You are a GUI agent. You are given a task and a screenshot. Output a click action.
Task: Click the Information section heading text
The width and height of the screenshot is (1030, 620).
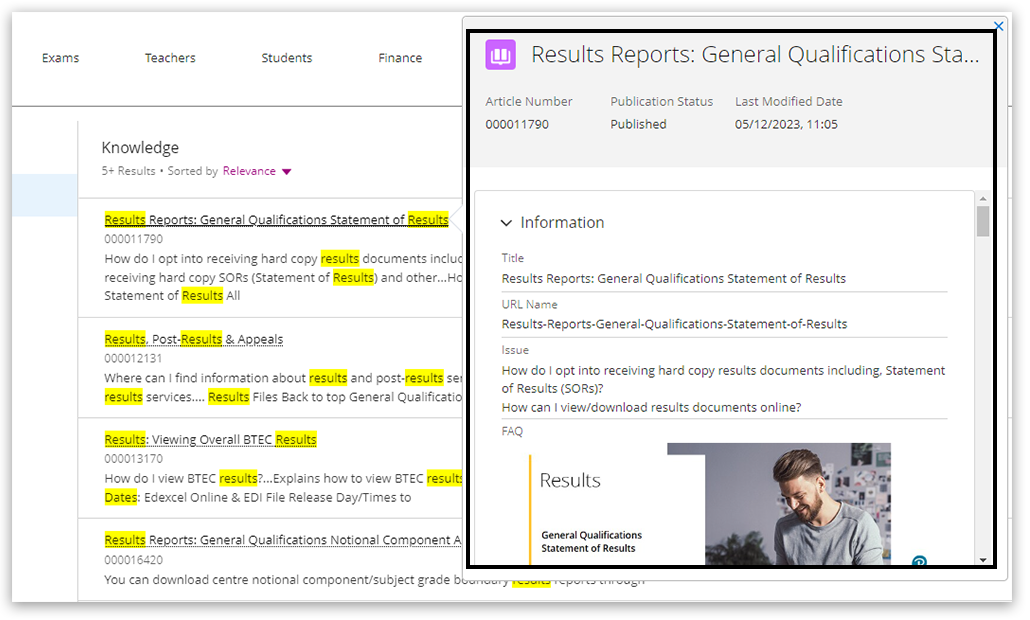point(562,223)
